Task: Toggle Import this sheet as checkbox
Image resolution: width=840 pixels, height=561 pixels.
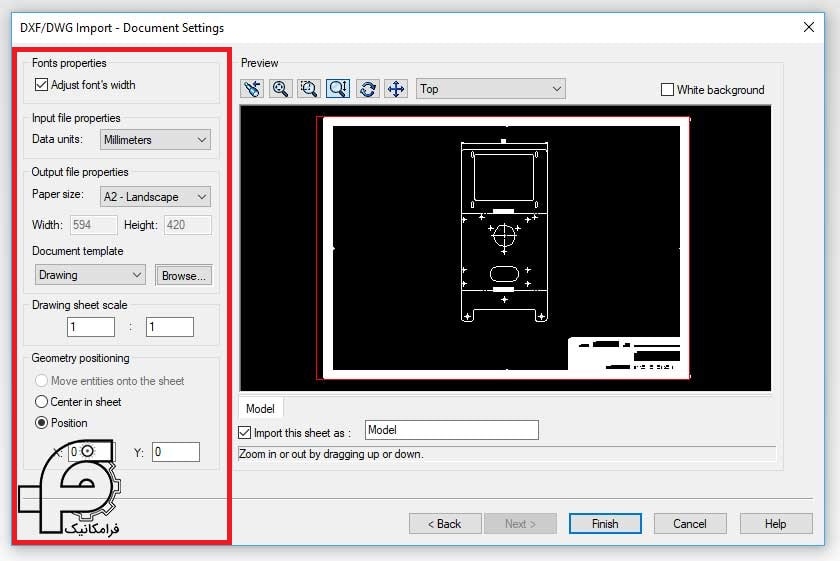Action: coord(244,432)
